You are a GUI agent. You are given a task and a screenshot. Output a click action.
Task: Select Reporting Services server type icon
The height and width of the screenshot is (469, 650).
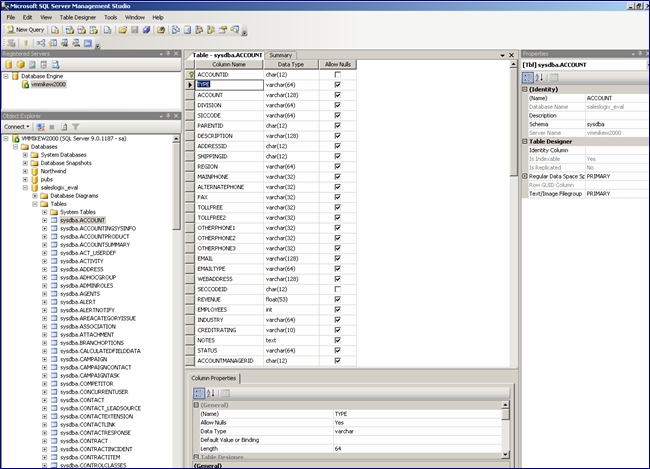pos(32,65)
